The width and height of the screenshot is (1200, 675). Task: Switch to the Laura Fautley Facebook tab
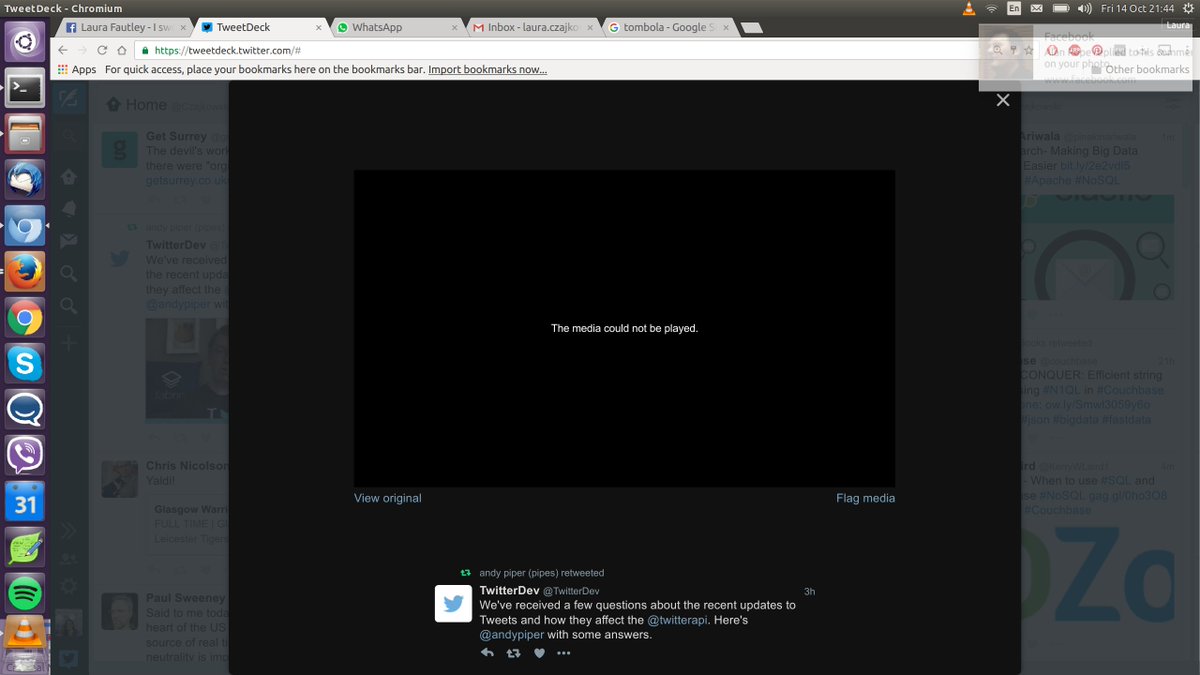click(x=124, y=27)
